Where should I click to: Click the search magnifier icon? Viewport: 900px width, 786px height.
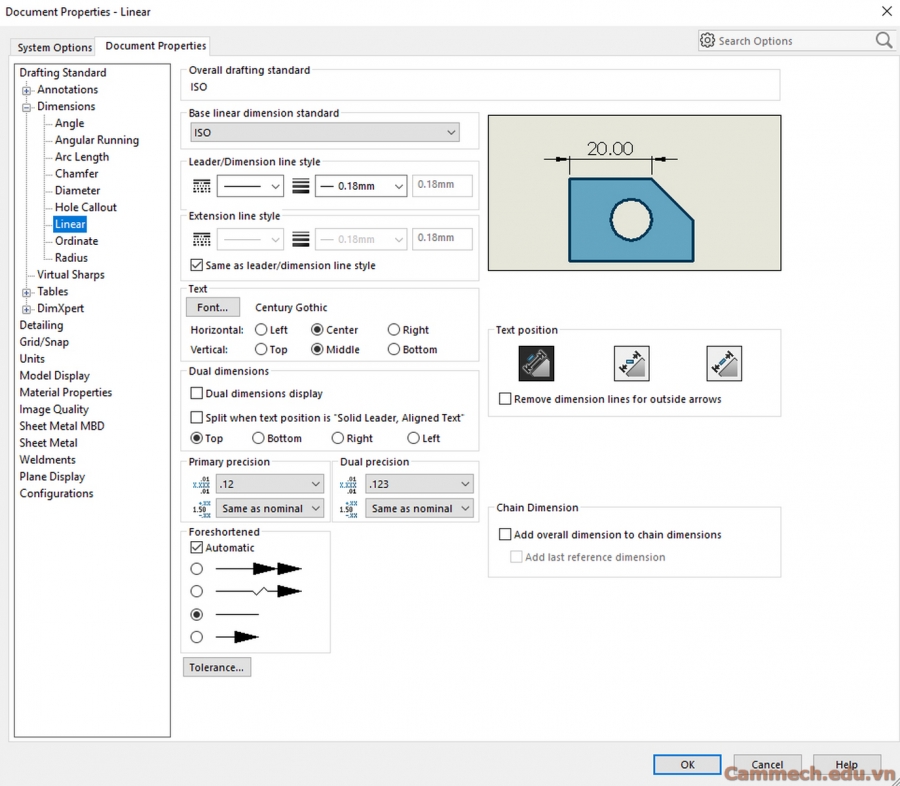tap(884, 40)
